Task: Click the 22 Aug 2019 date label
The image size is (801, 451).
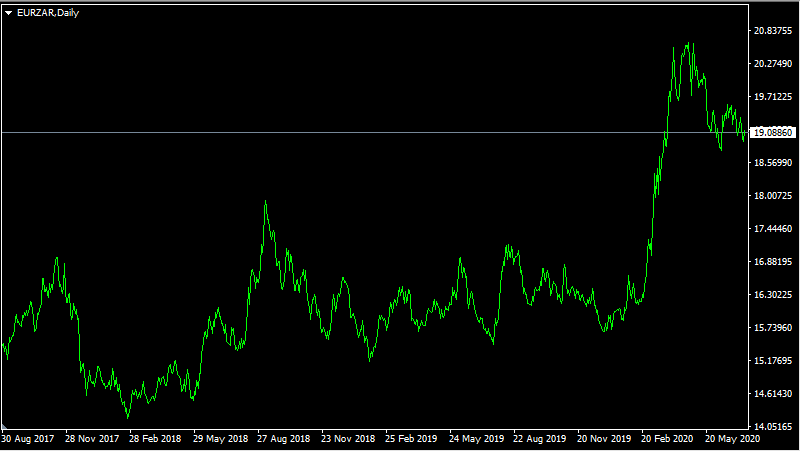Action: 539,439
